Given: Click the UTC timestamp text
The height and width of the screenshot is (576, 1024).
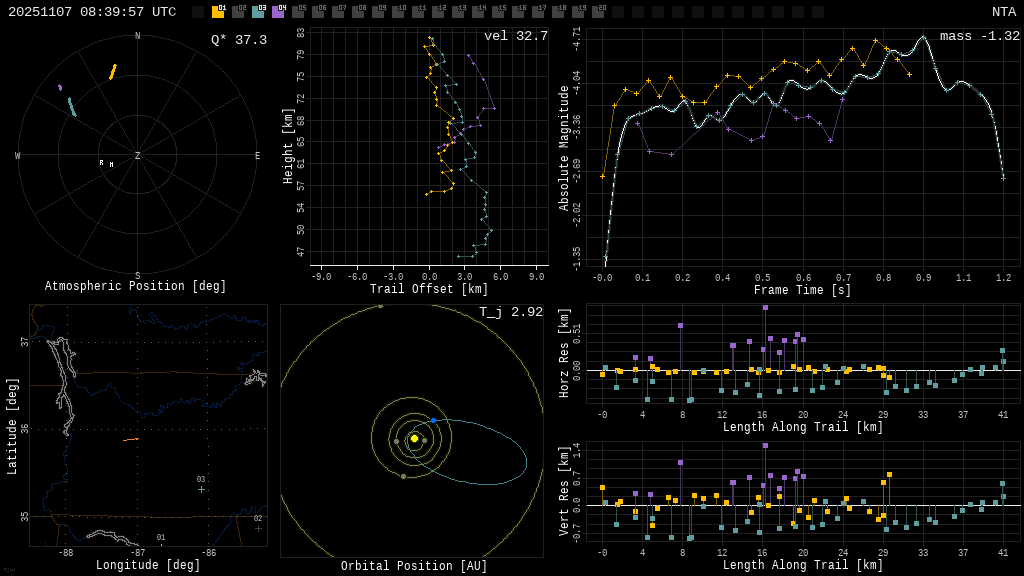Looking at the screenshot, I should coord(92,12).
